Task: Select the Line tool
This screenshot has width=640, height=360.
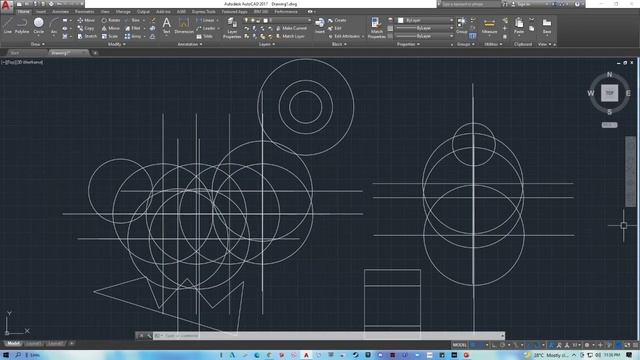Action: (7, 25)
